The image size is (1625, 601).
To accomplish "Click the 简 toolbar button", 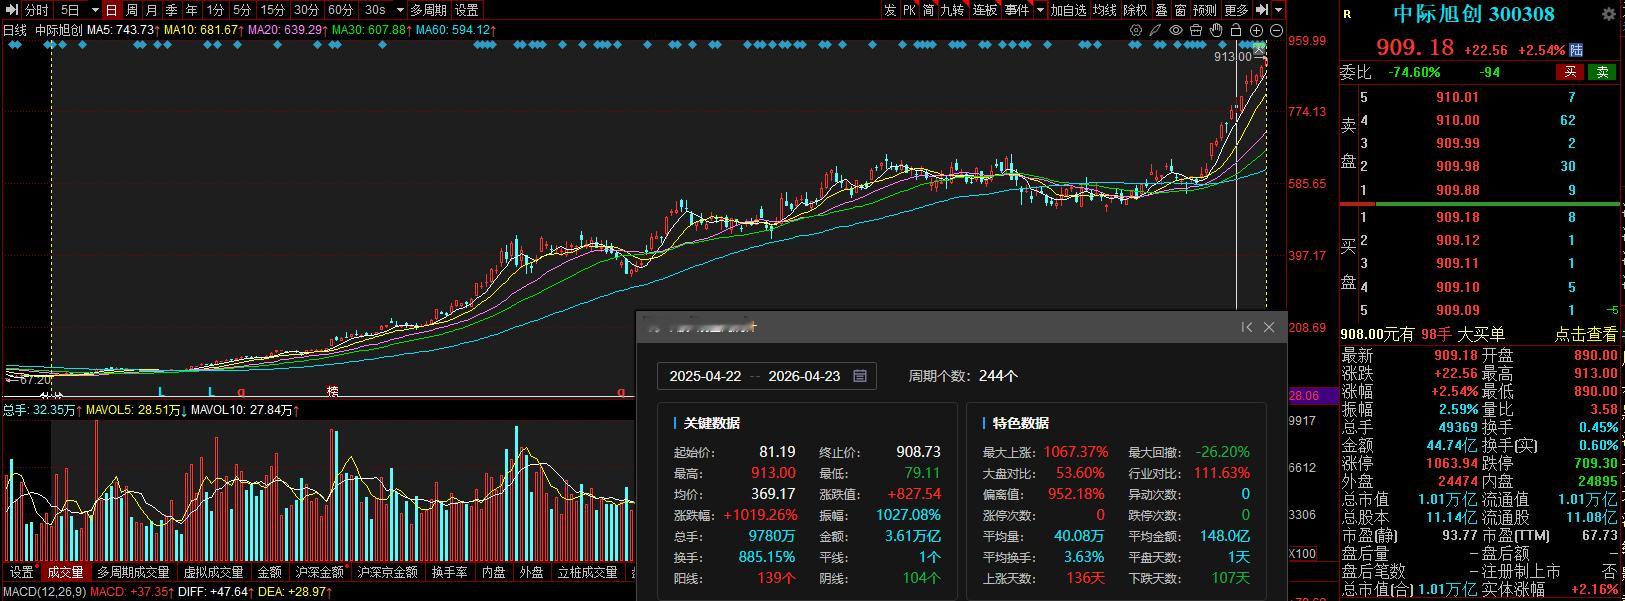I will pos(928,10).
